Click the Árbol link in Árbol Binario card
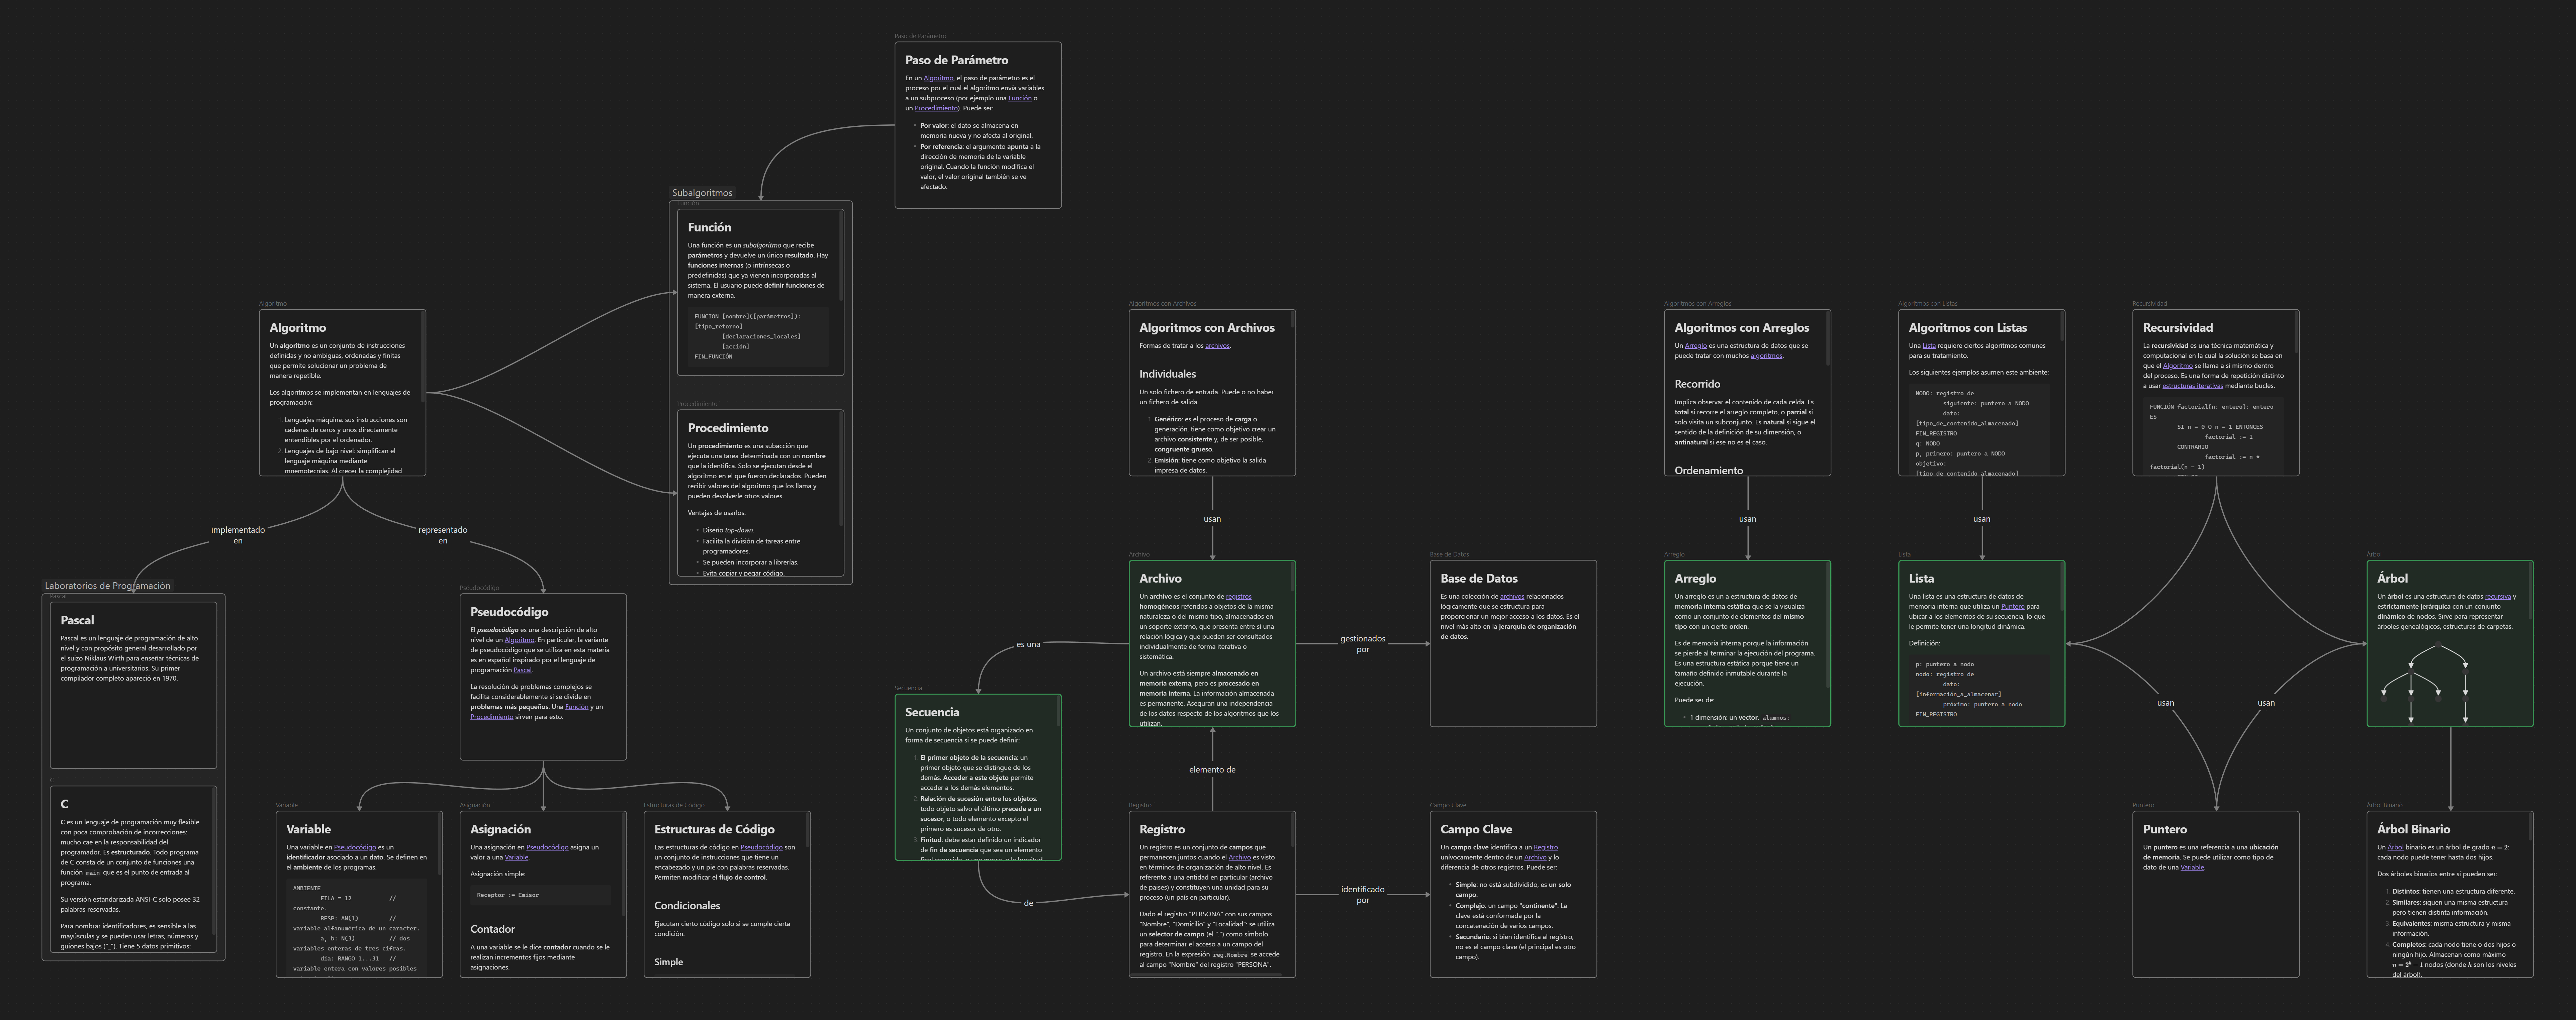Viewport: 2576px width, 1020px height. 2395,848
